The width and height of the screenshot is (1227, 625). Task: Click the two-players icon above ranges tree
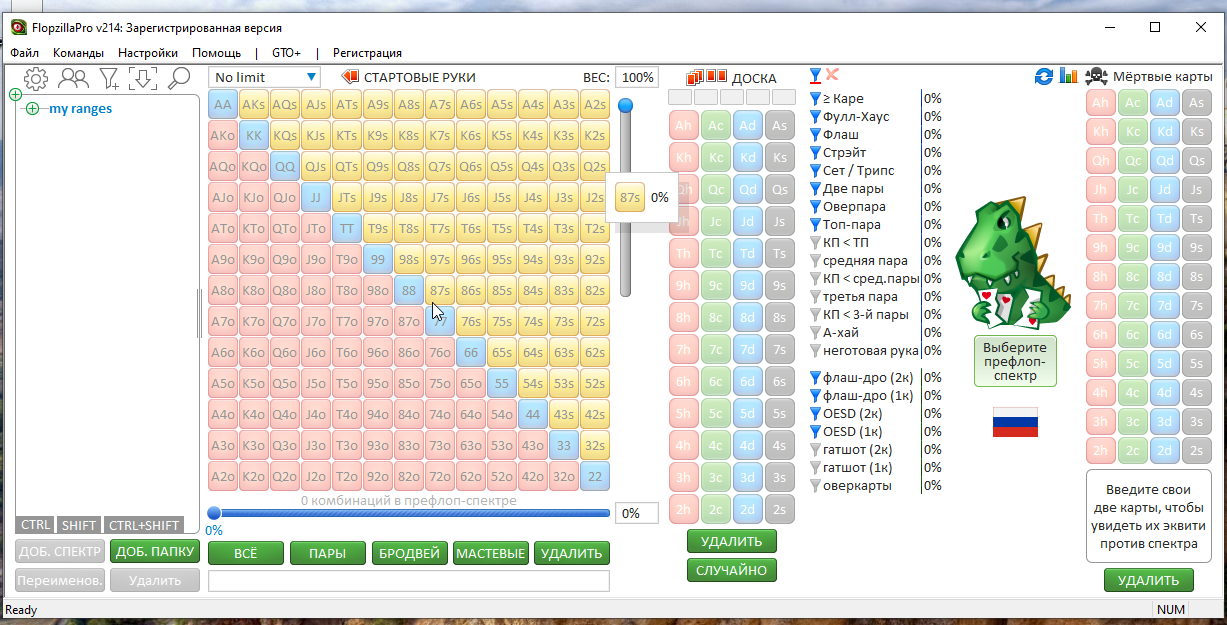coord(73,78)
